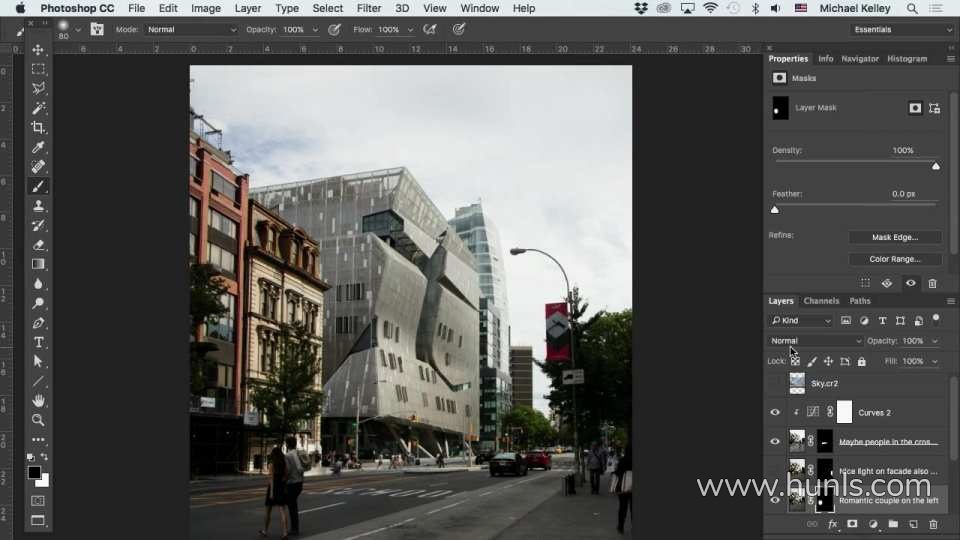Image resolution: width=960 pixels, height=540 pixels.
Task: Open the Essentials workspace dropdown
Action: (901, 30)
